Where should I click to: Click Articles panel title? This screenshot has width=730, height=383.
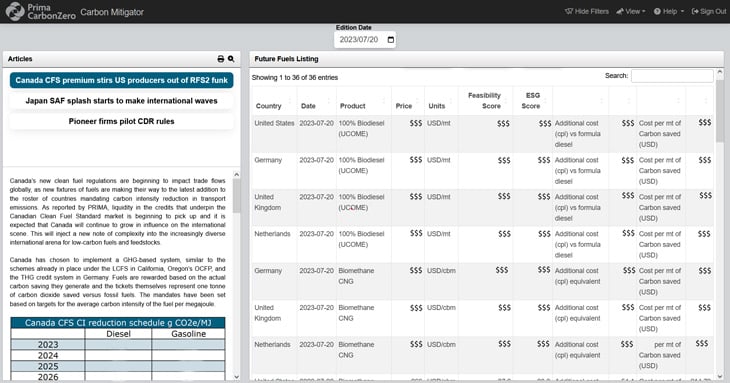[x=20, y=59]
